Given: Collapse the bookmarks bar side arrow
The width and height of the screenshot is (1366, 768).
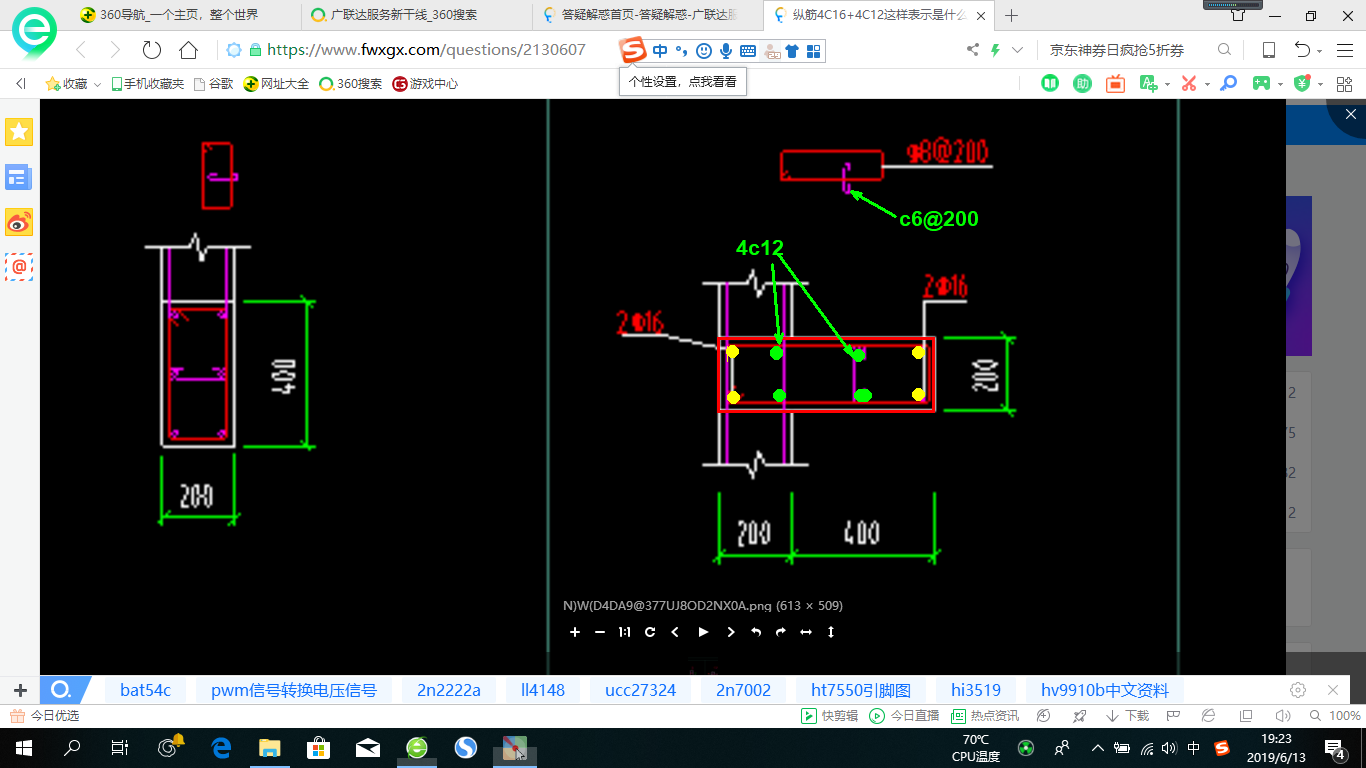Looking at the screenshot, I should [20, 84].
